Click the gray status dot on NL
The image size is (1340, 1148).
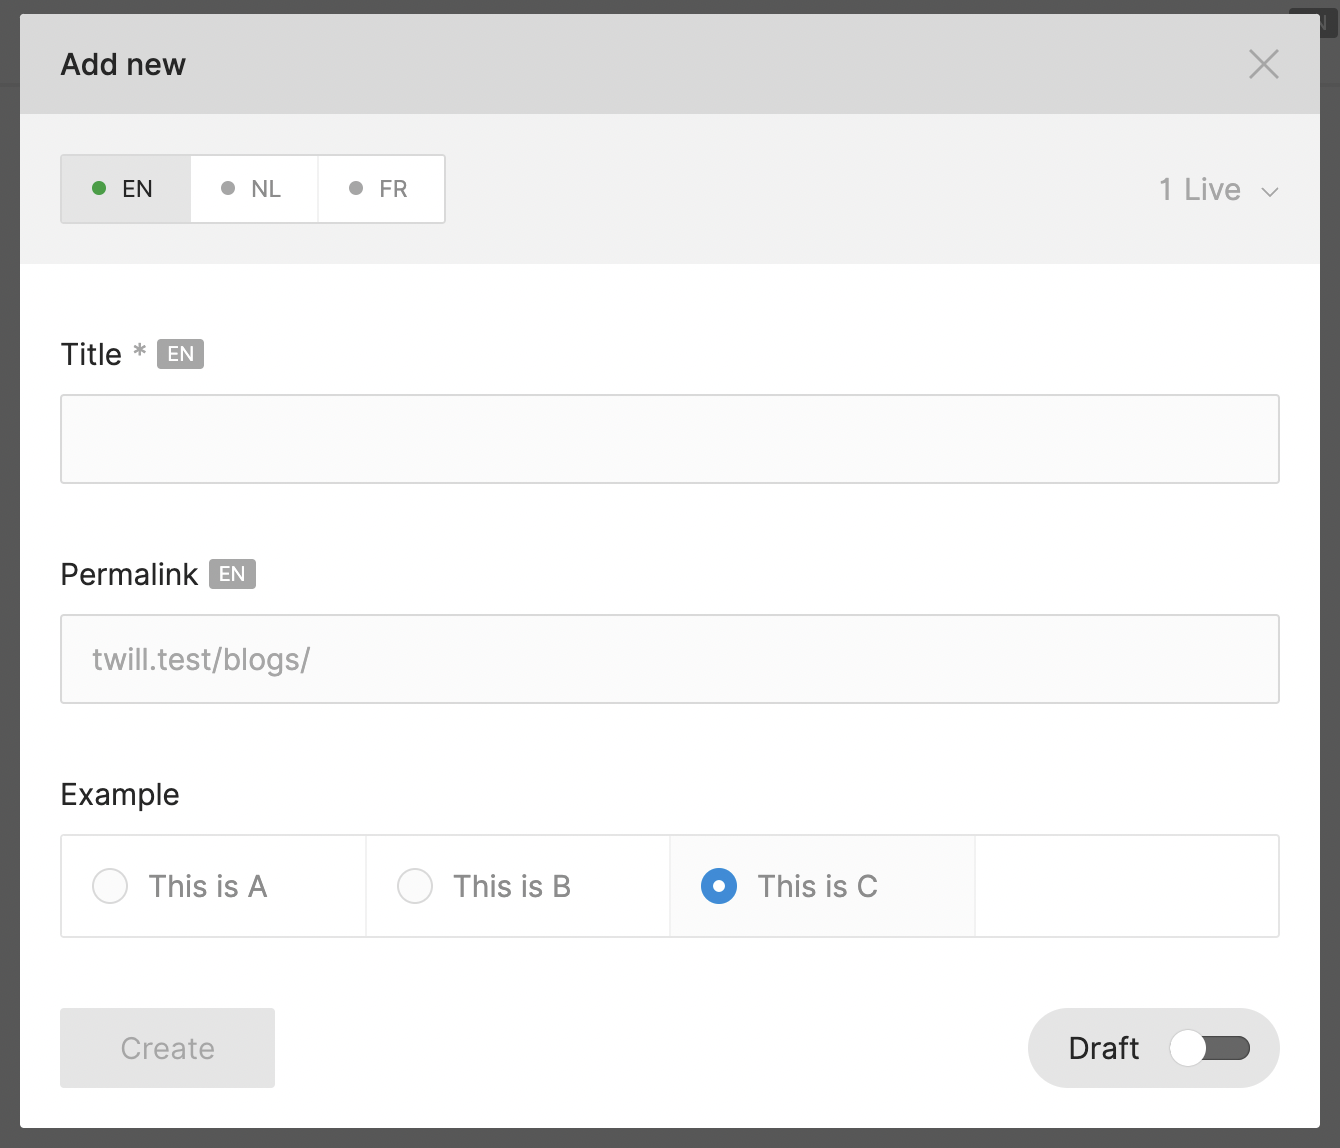click(x=228, y=188)
